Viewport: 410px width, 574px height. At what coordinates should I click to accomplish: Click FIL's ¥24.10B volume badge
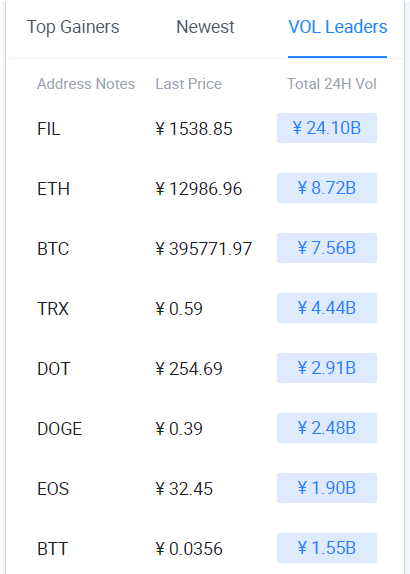327,128
